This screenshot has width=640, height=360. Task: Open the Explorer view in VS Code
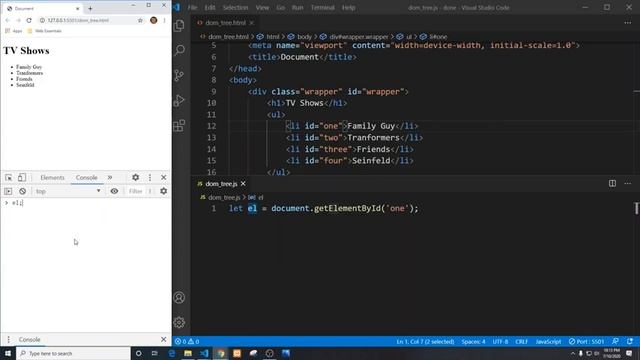pyautogui.click(x=179, y=26)
